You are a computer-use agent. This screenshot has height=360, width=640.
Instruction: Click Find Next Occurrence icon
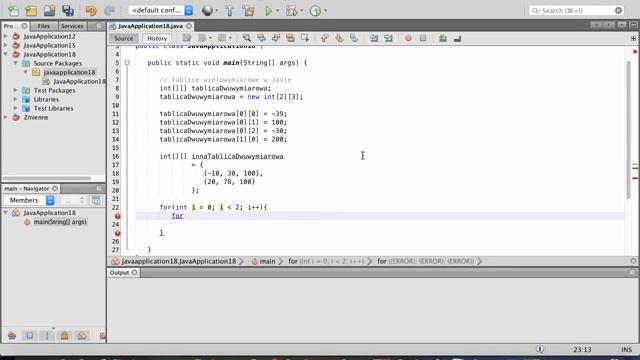[x=276, y=38]
